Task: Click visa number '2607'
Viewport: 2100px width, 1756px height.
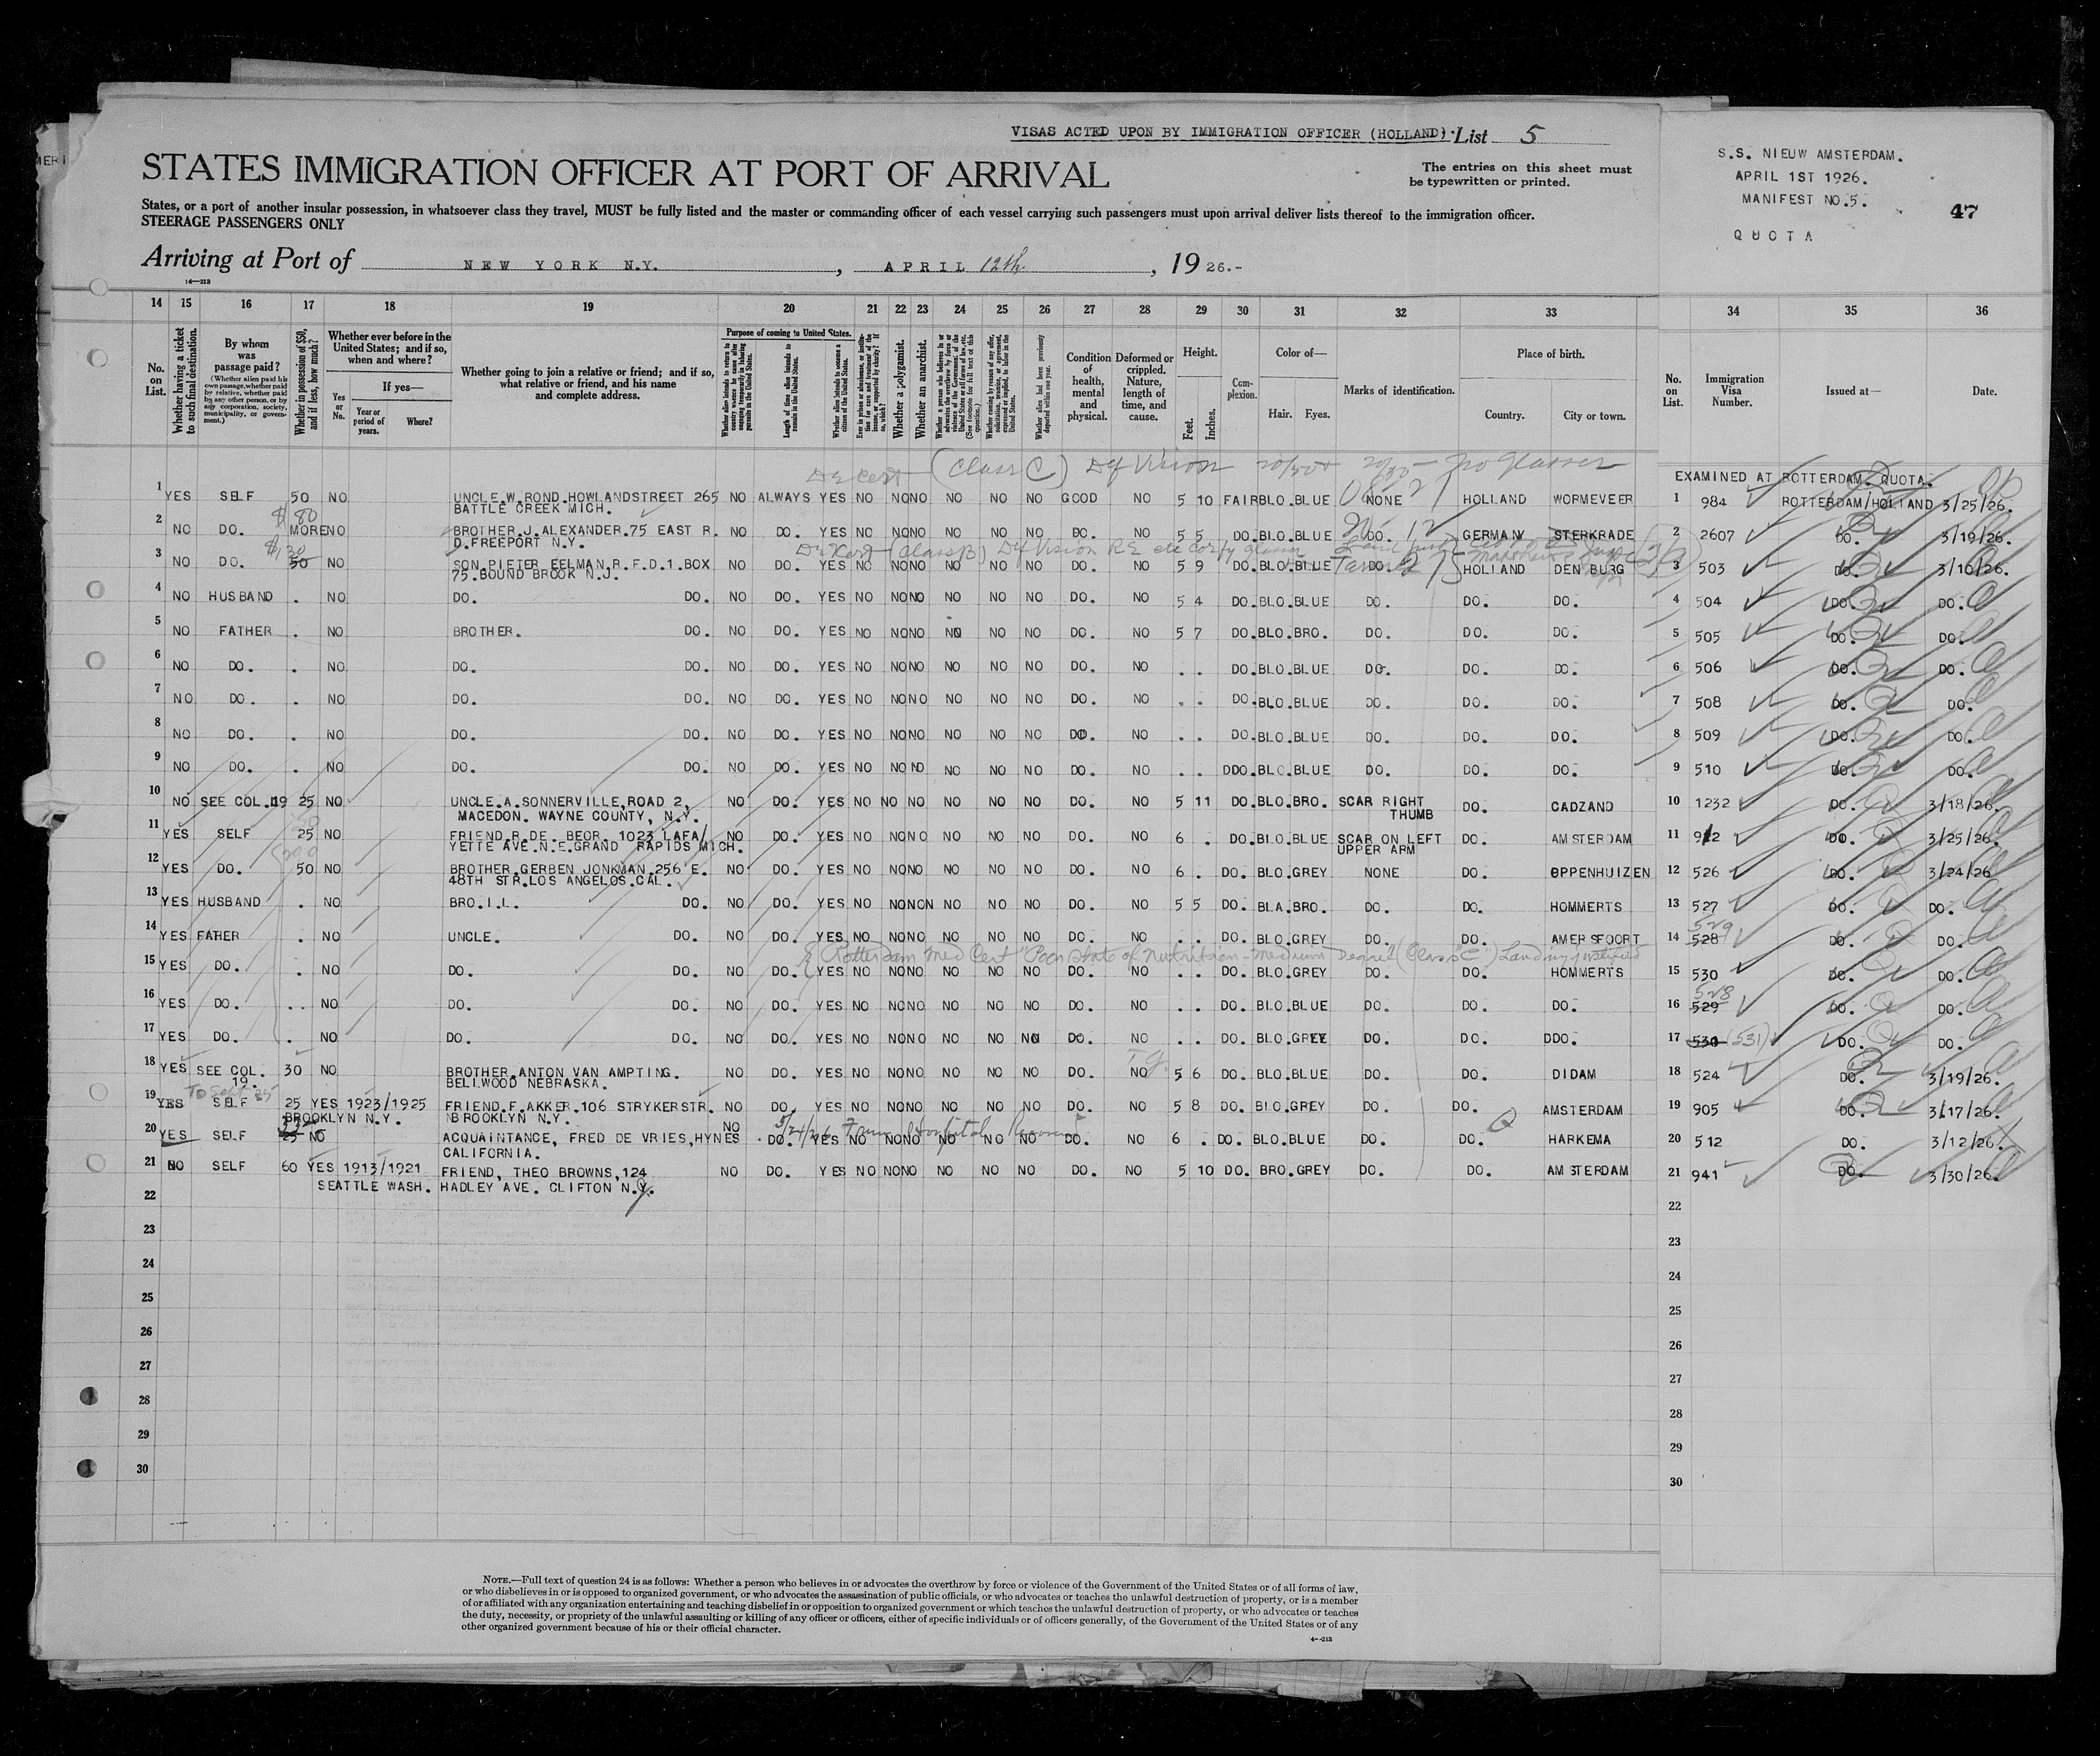Action: click(x=1717, y=536)
